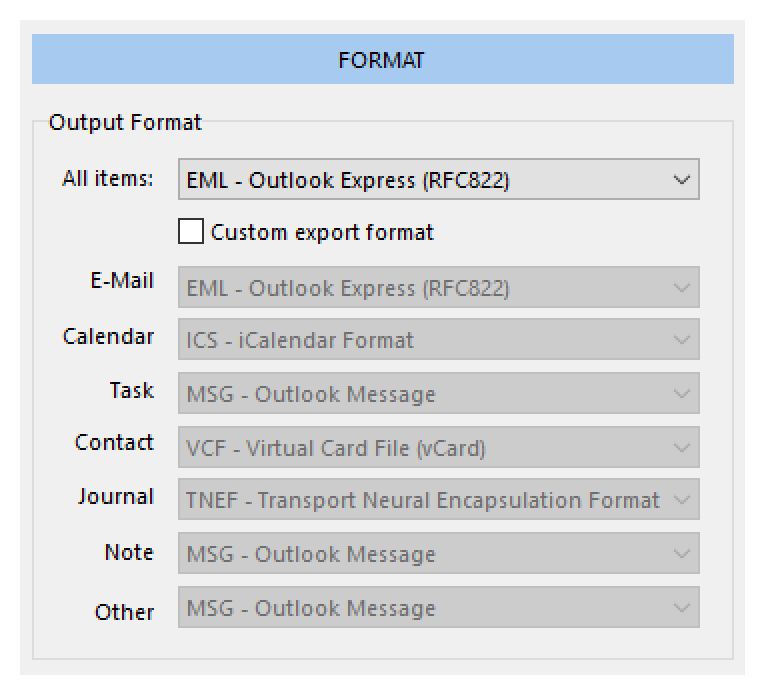Click the All items dropdown arrow

pyautogui.click(x=682, y=181)
